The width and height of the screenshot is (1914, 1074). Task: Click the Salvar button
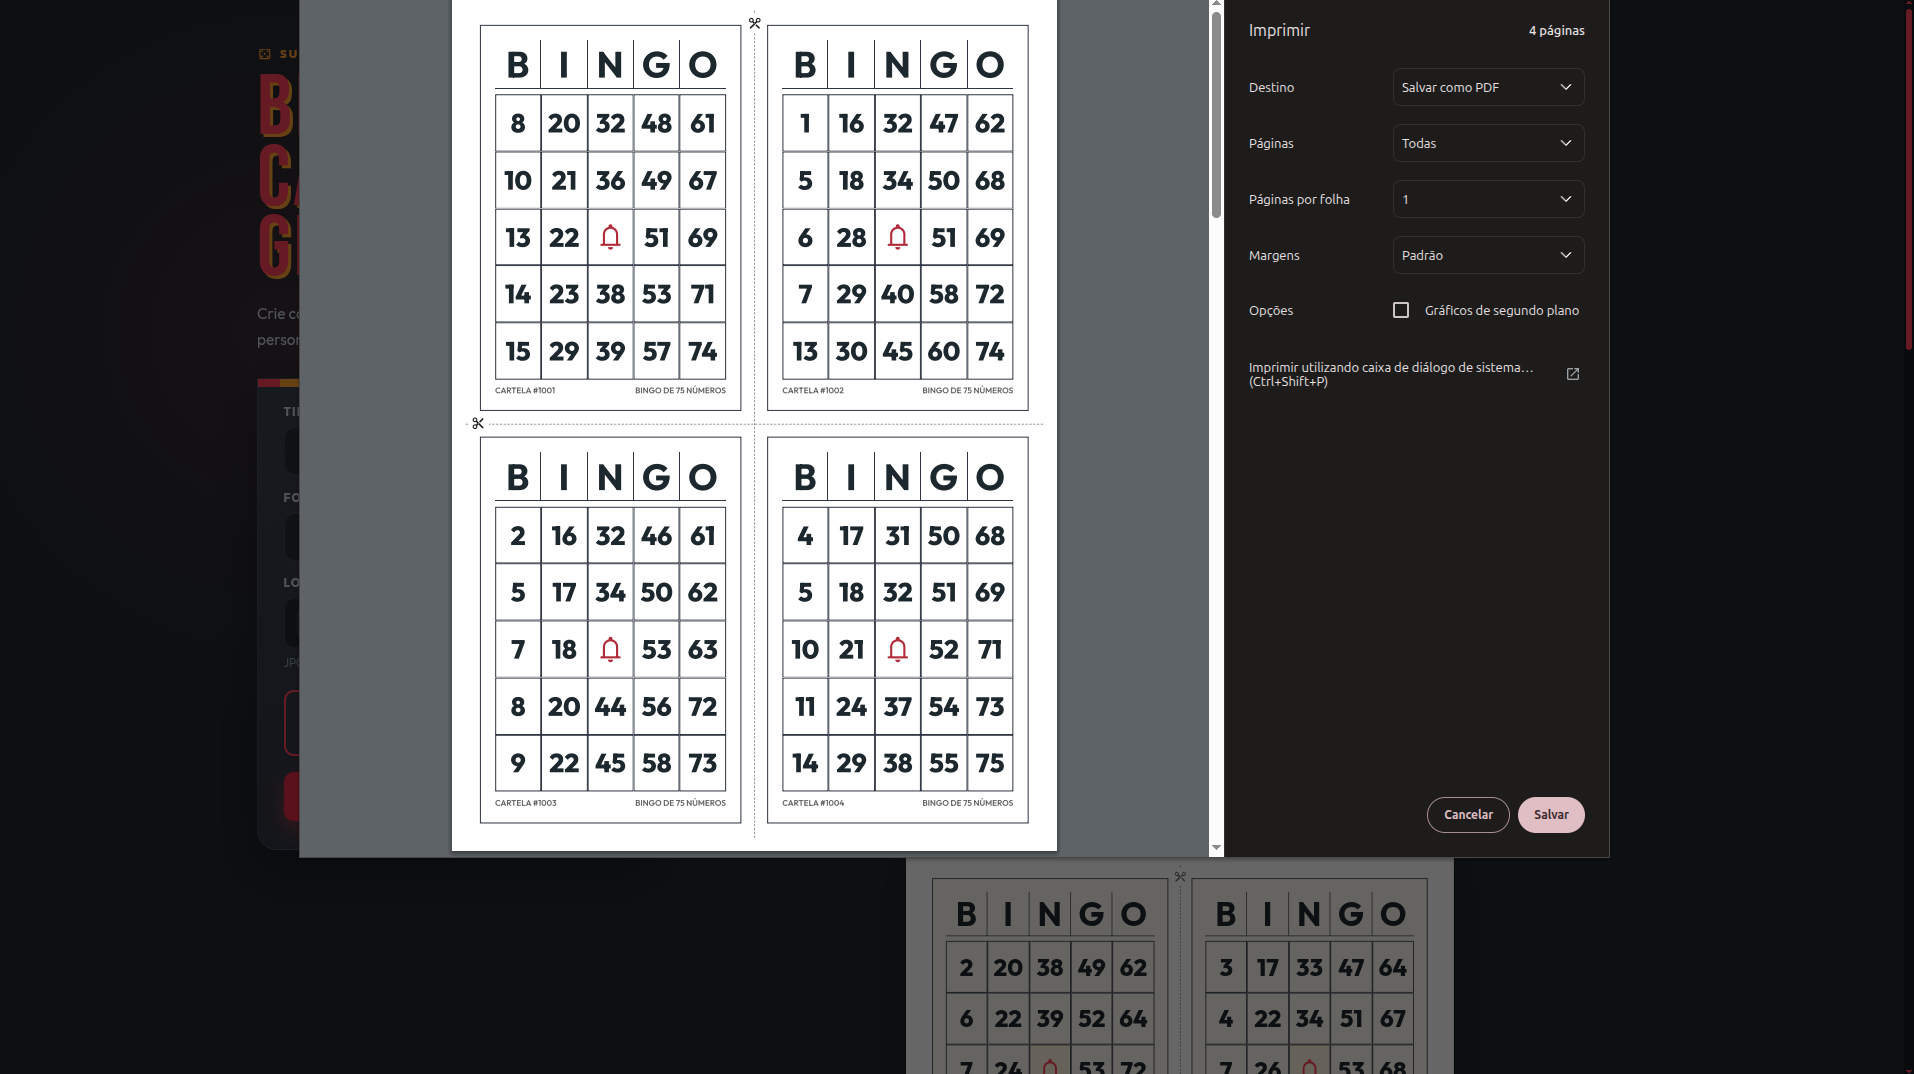[x=1551, y=814]
